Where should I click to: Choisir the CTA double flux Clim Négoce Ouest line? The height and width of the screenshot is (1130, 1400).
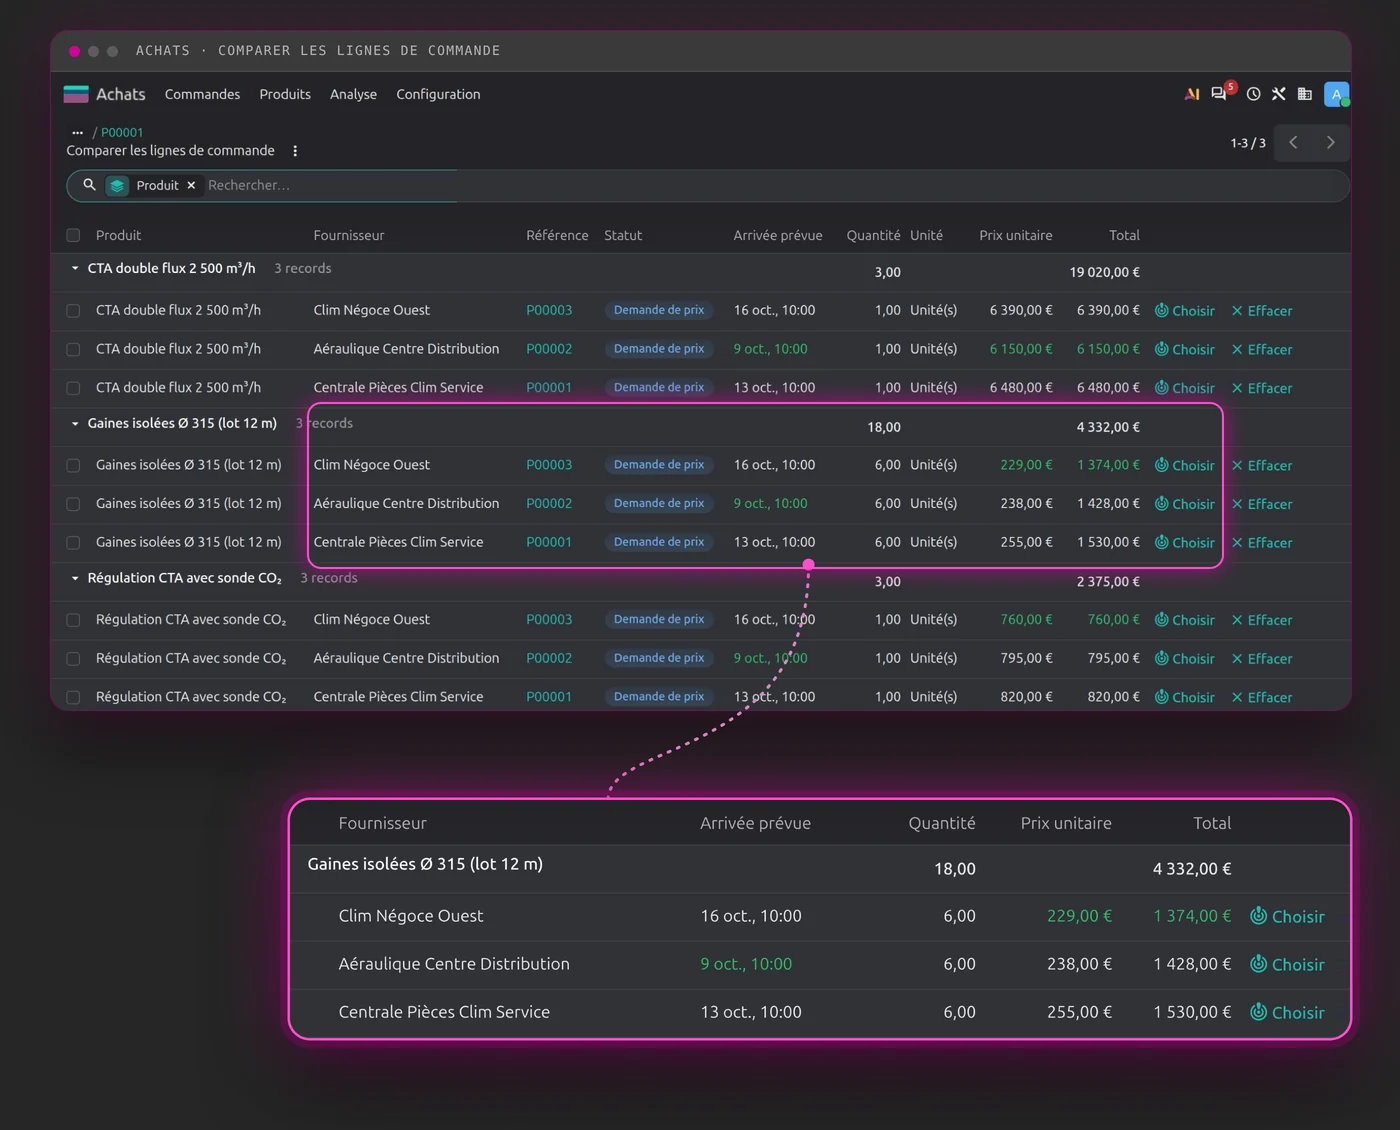click(x=1184, y=311)
